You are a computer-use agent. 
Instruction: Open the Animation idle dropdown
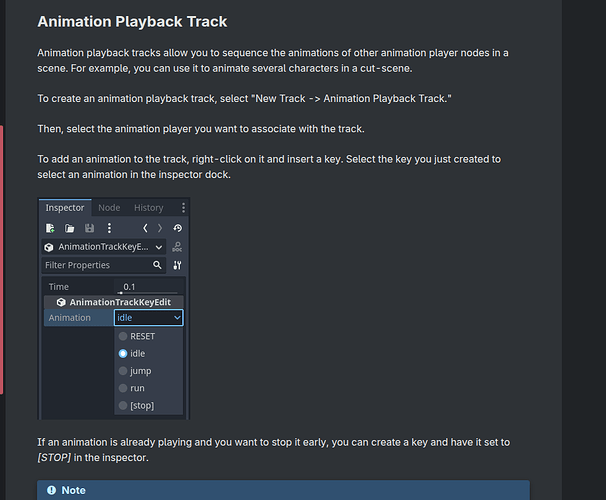tap(148, 317)
